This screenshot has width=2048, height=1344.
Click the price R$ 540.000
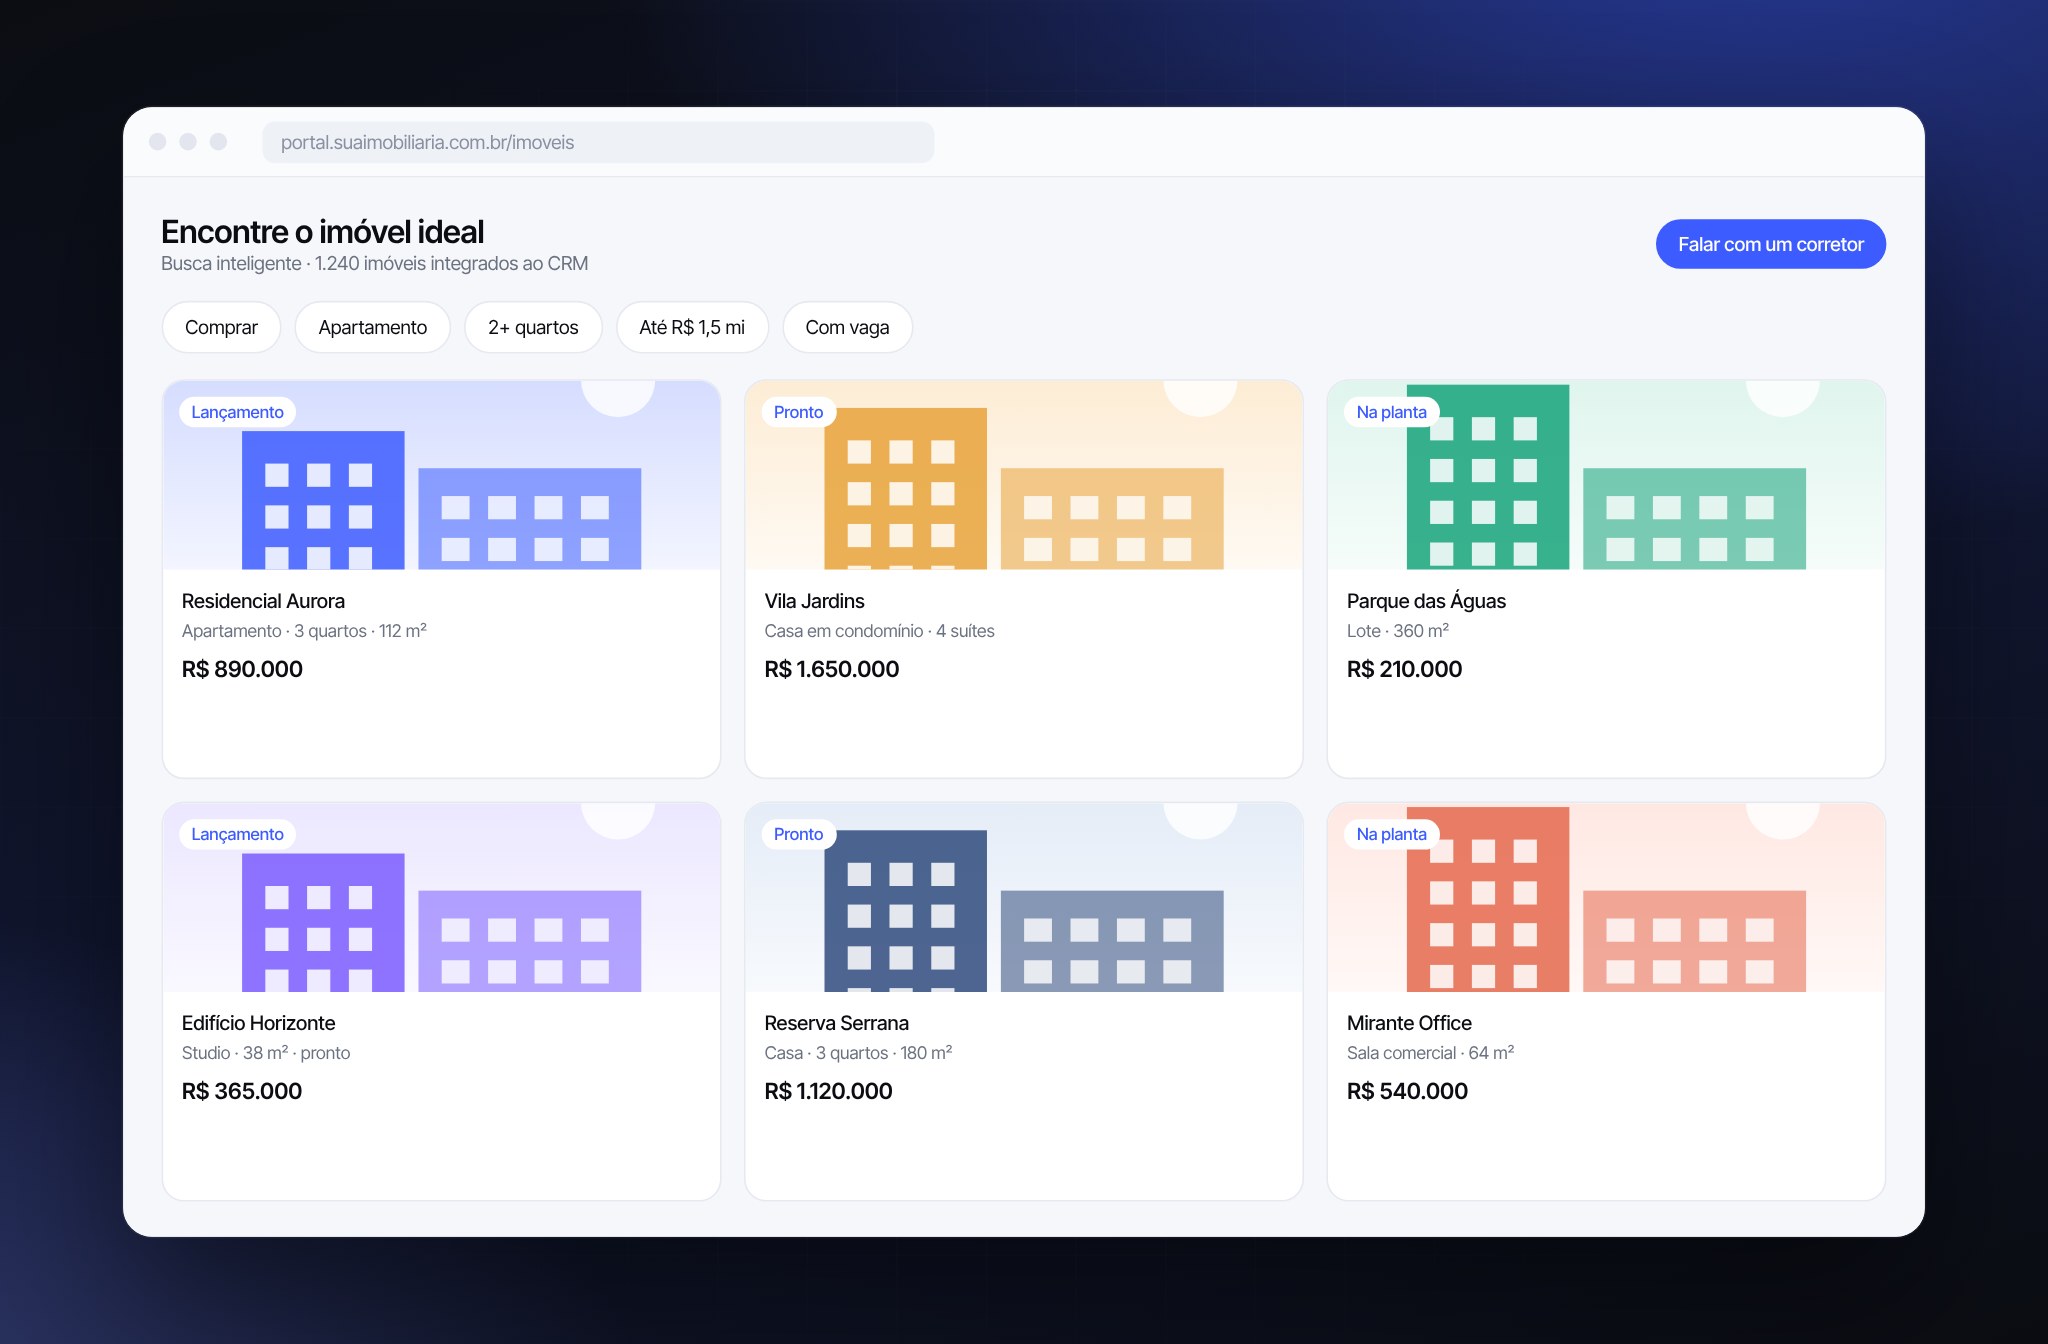1407,1091
